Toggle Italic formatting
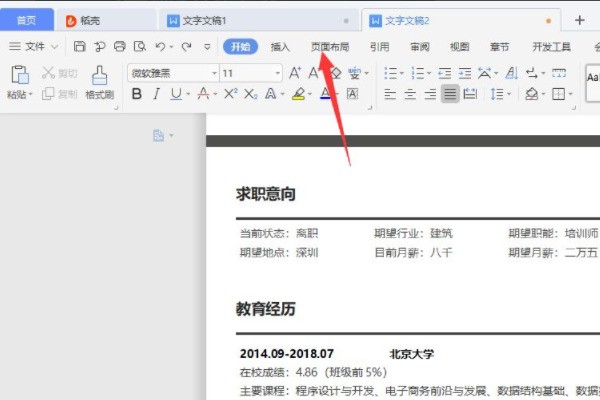The height and width of the screenshot is (400, 600). tap(156, 94)
